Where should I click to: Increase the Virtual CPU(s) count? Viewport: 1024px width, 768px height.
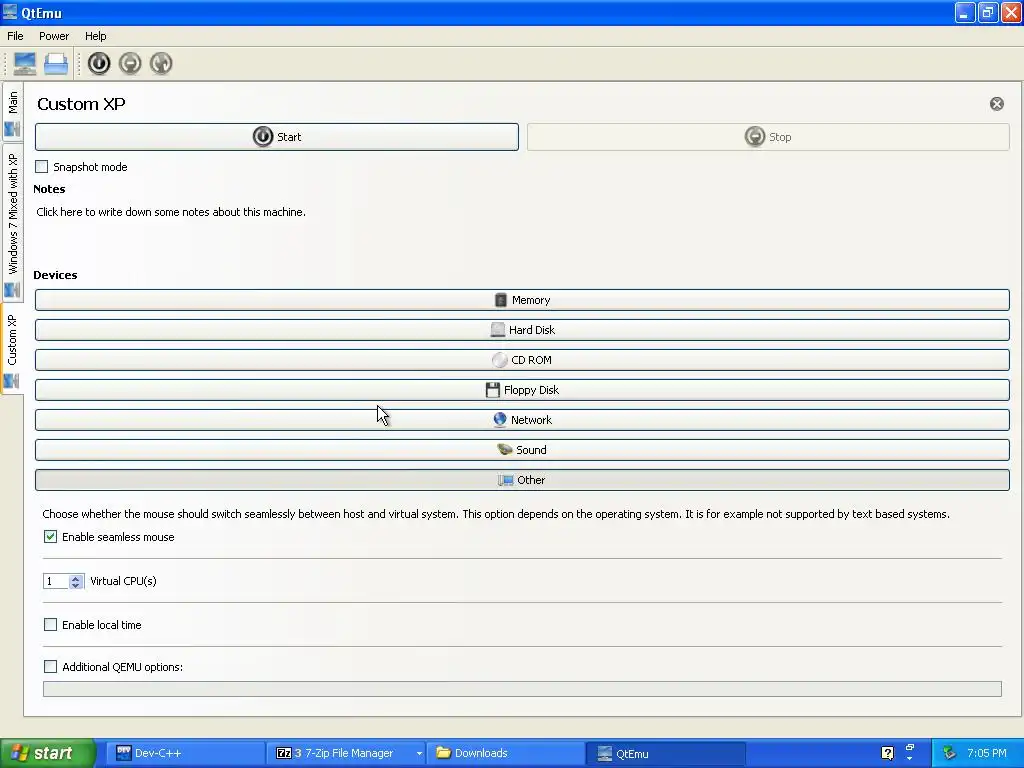pos(76,577)
